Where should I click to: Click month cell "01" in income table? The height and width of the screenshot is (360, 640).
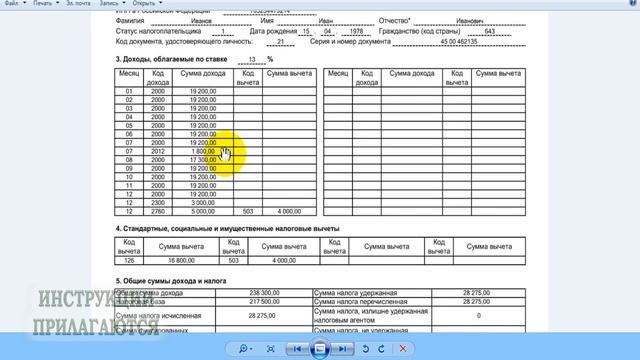[129, 91]
